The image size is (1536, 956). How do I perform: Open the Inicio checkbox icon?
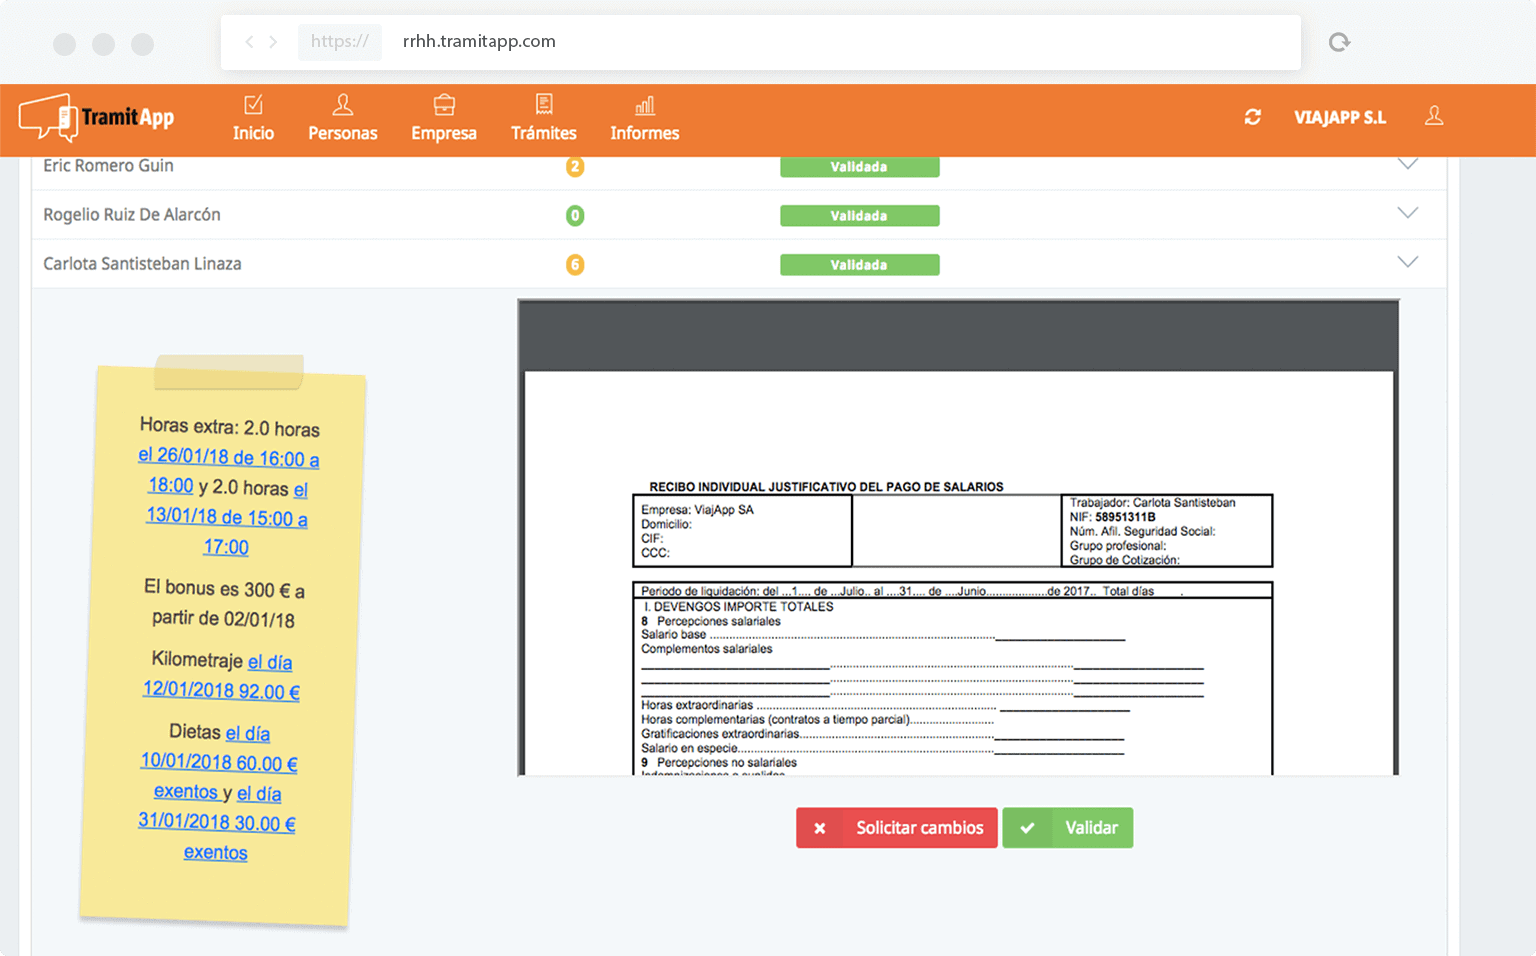click(254, 104)
